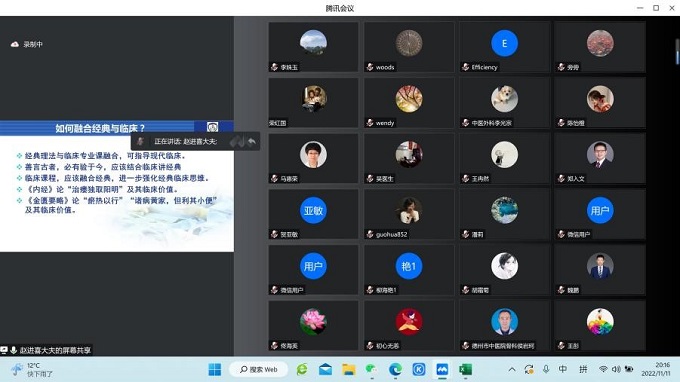Open WeChat from the taskbar

(371, 369)
